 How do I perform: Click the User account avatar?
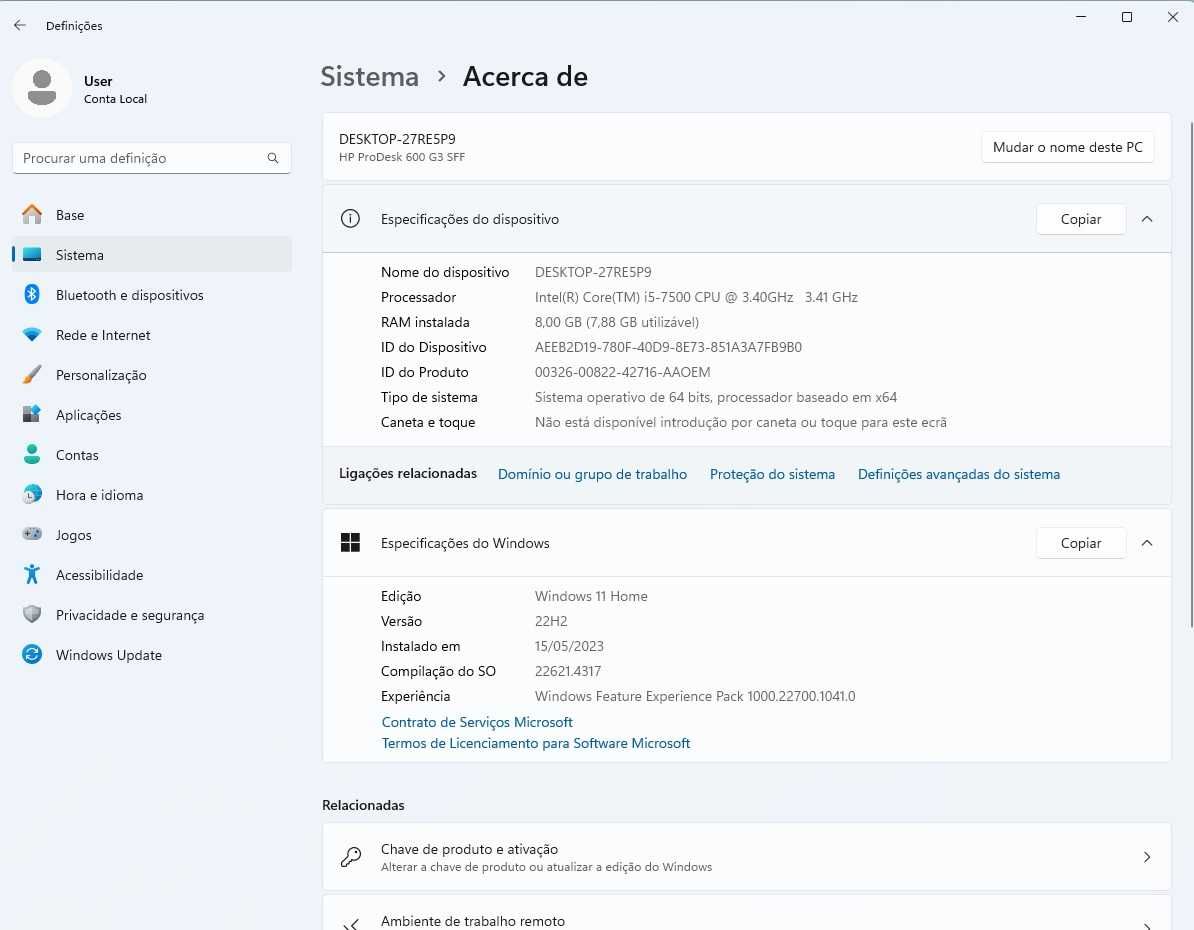42,88
